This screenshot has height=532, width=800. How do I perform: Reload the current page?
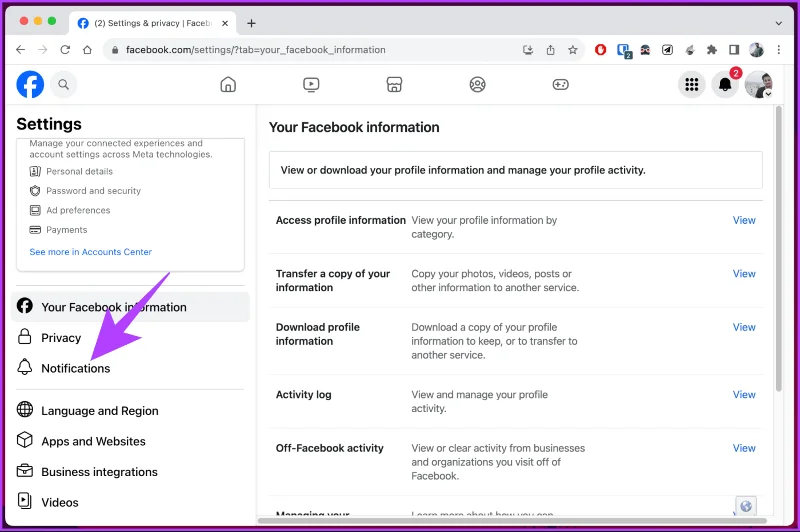pyautogui.click(x=65, y=49)
